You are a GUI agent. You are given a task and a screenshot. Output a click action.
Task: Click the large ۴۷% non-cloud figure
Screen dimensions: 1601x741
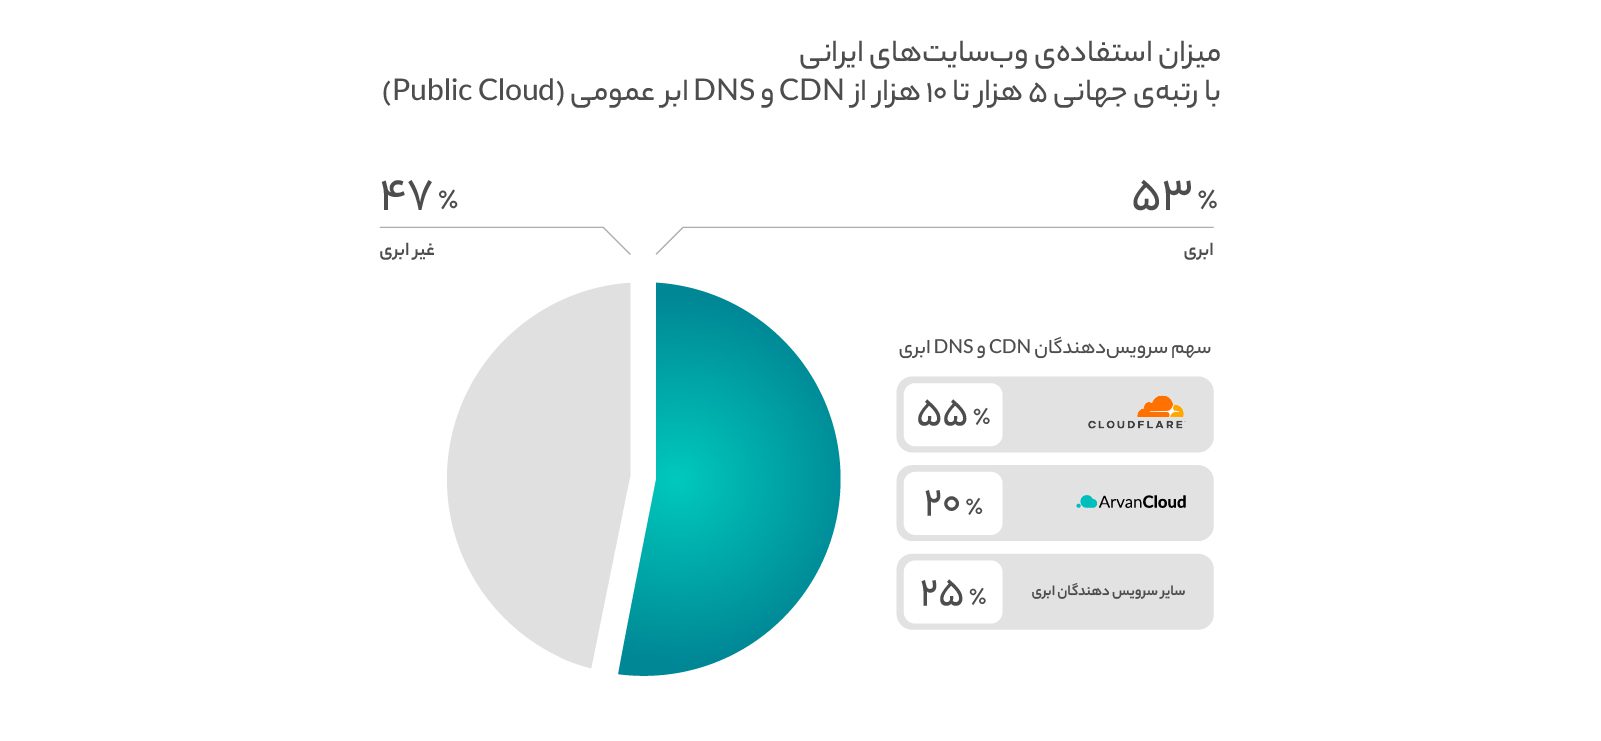click(x=418, y=194)
